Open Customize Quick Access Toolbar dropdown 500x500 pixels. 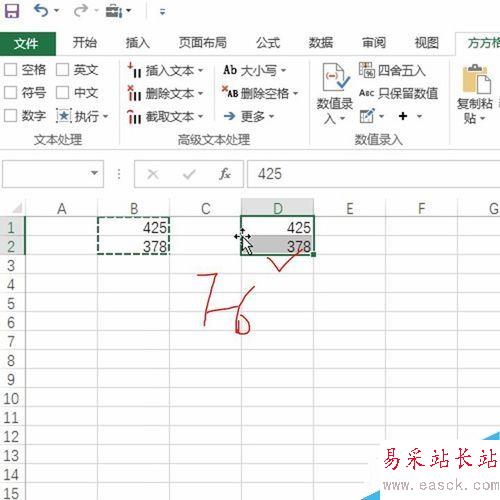click(162, 12)
